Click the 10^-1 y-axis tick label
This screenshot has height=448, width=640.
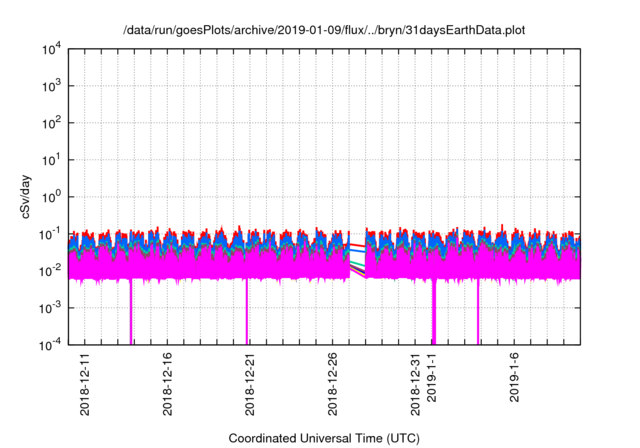point(51,235)
